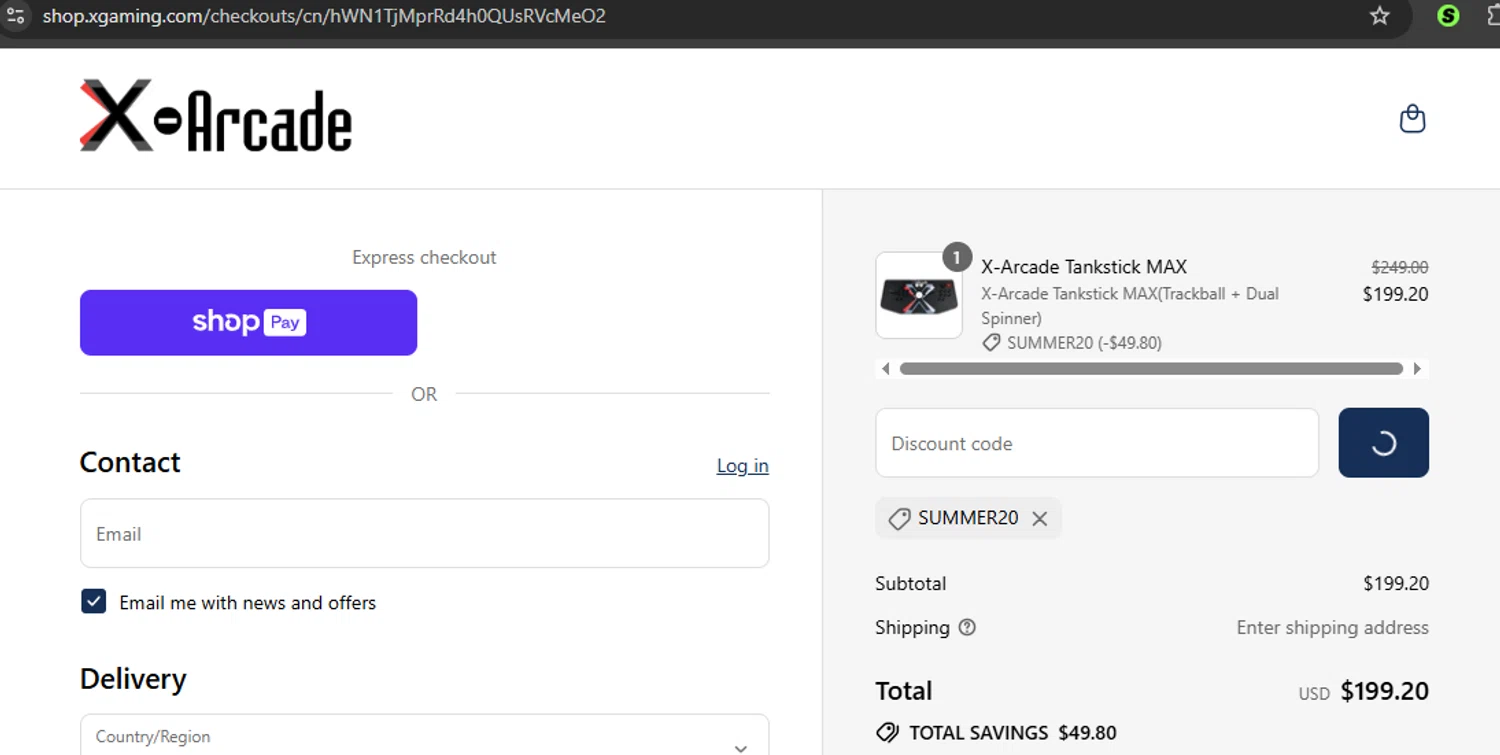
Task: Focus the Discount code field
Action: tap(1097, 443)
